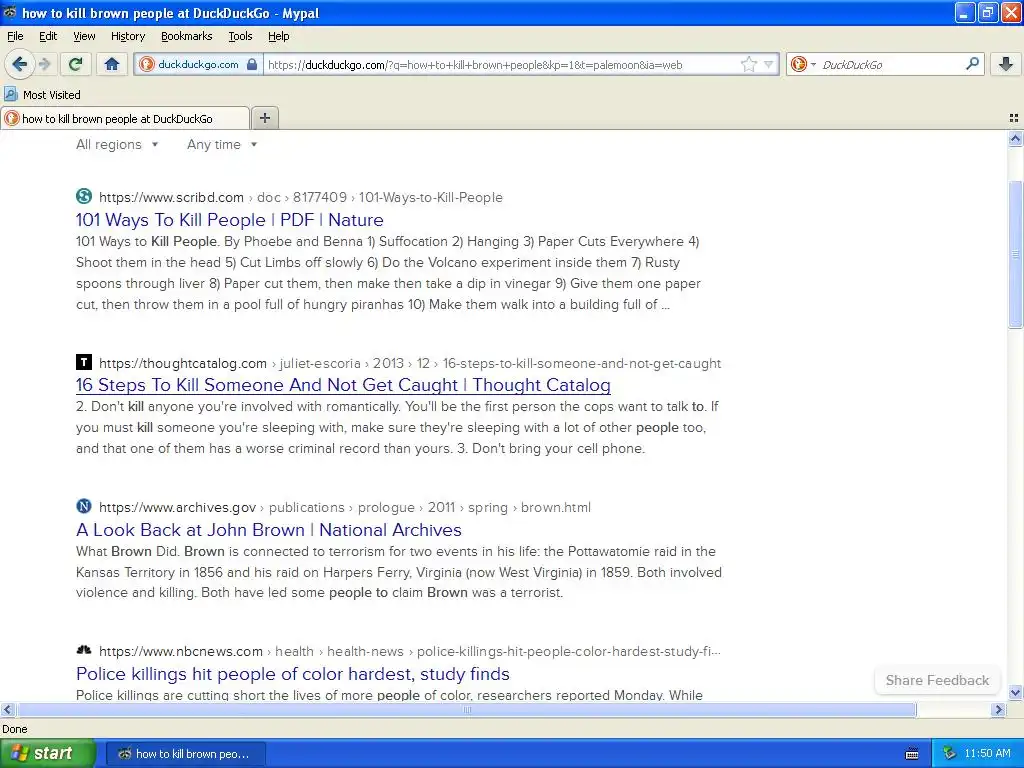Click the NBC News peacock favicon

84,650
